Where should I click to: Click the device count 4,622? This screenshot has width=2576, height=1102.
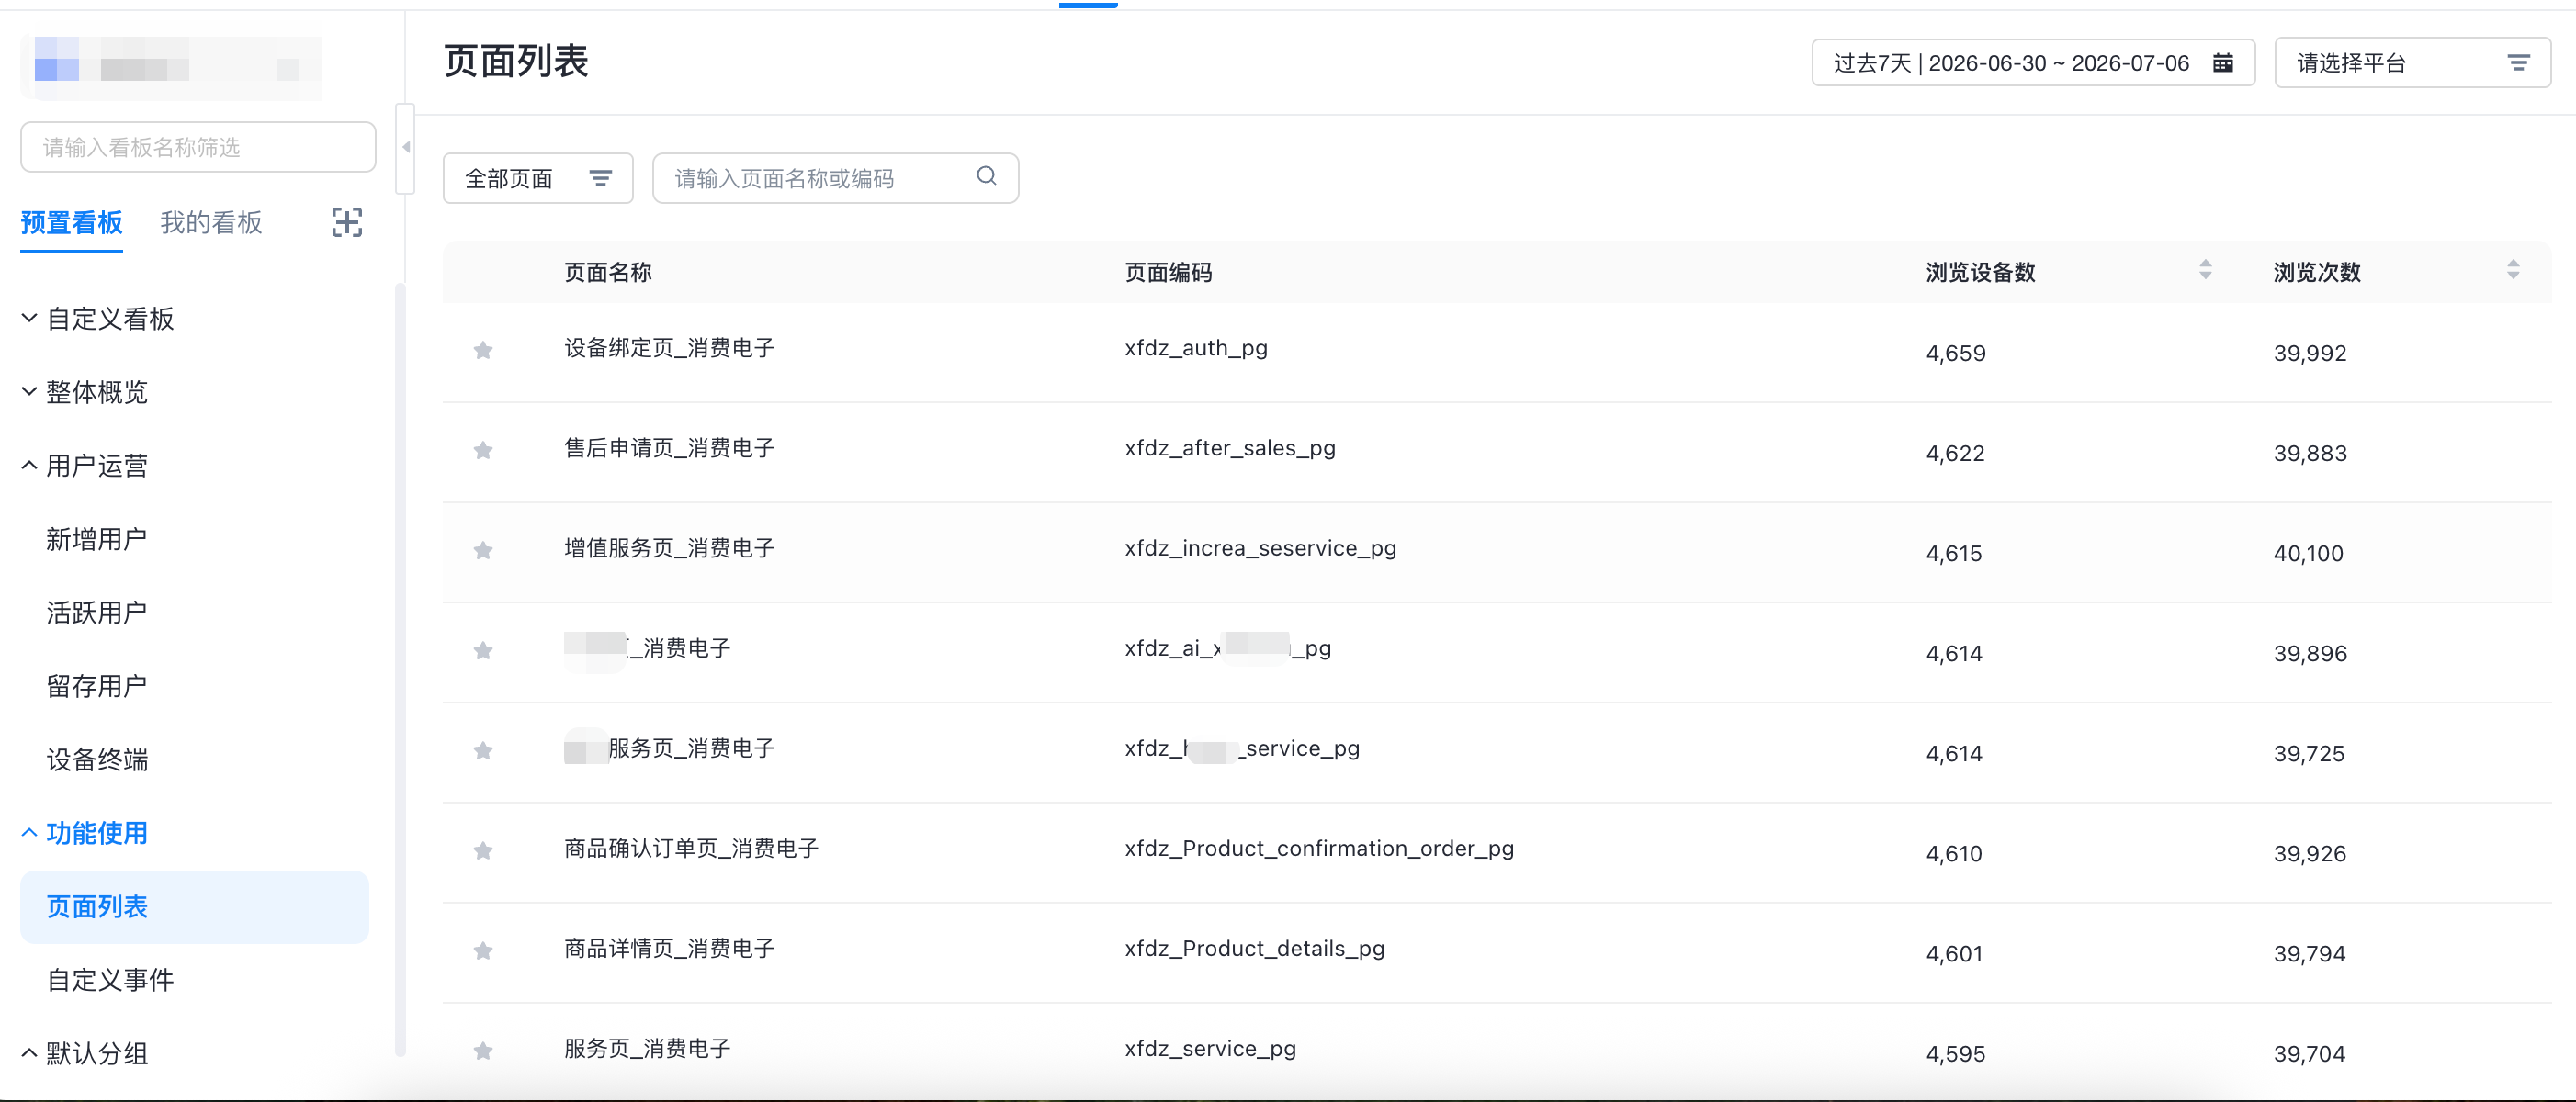[x=1956, y=453]
